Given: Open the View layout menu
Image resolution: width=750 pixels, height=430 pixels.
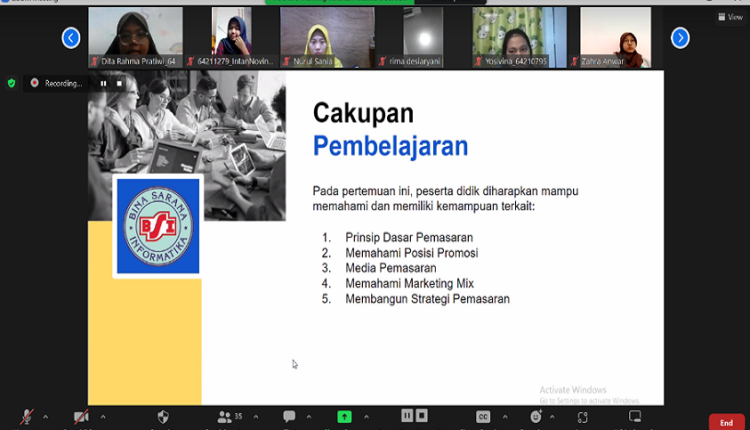Looking at the screenshot, I should tap(730, 17).
